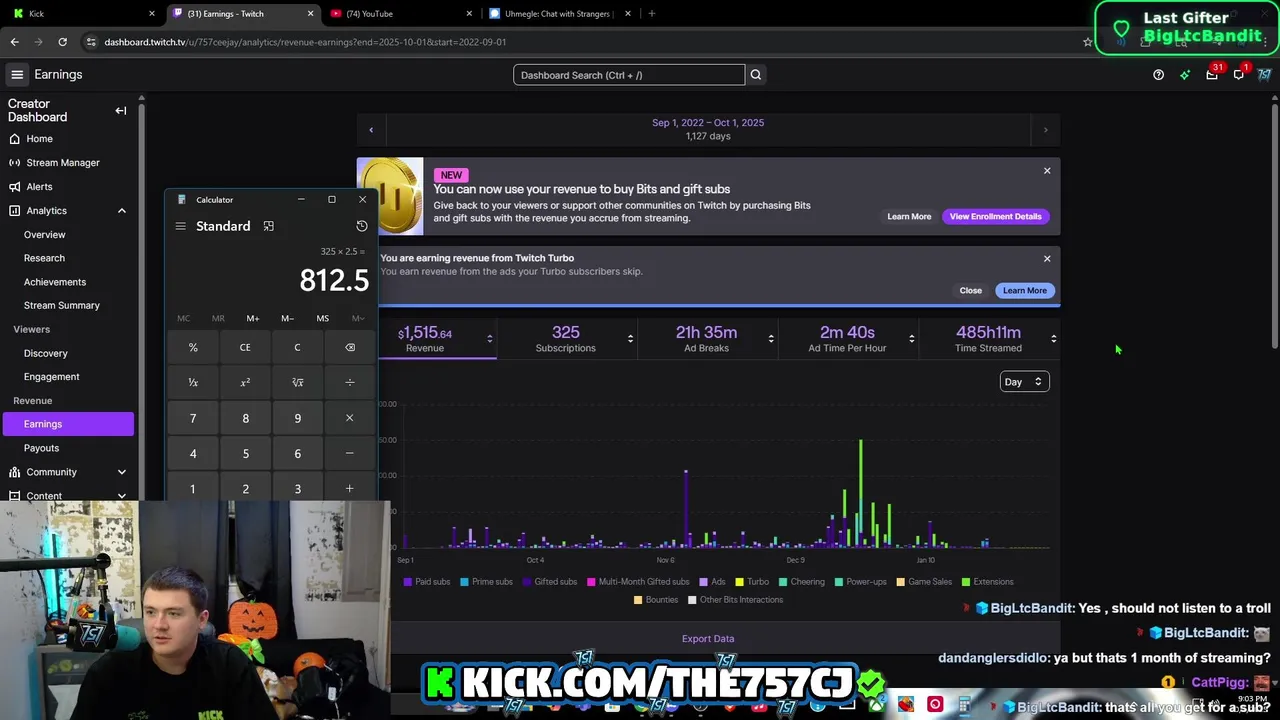Screen dimensions: 1280x720
Task: Open the Calculator history panel
Action: 362,226
